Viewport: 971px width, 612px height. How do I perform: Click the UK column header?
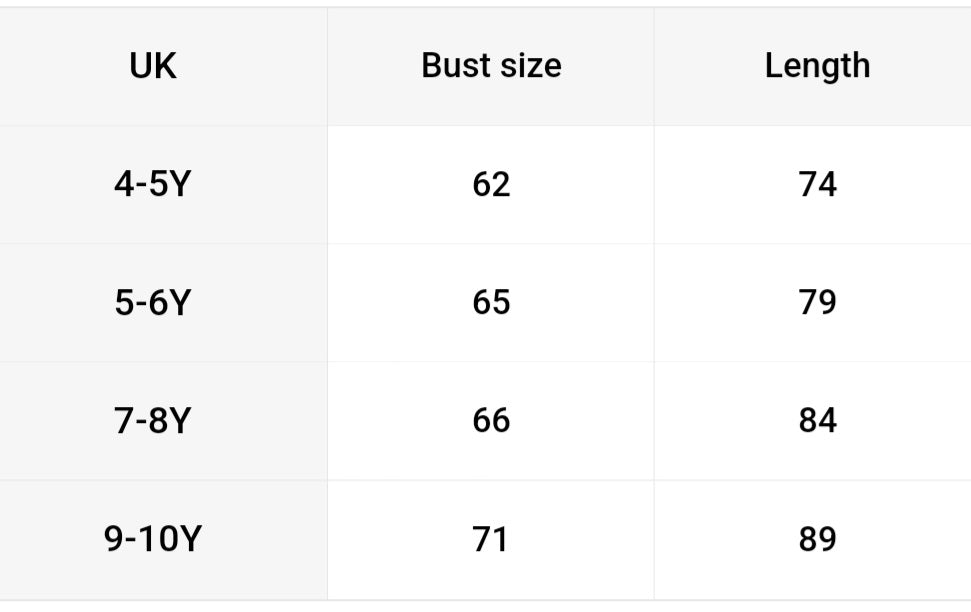[x=153, y=66]
